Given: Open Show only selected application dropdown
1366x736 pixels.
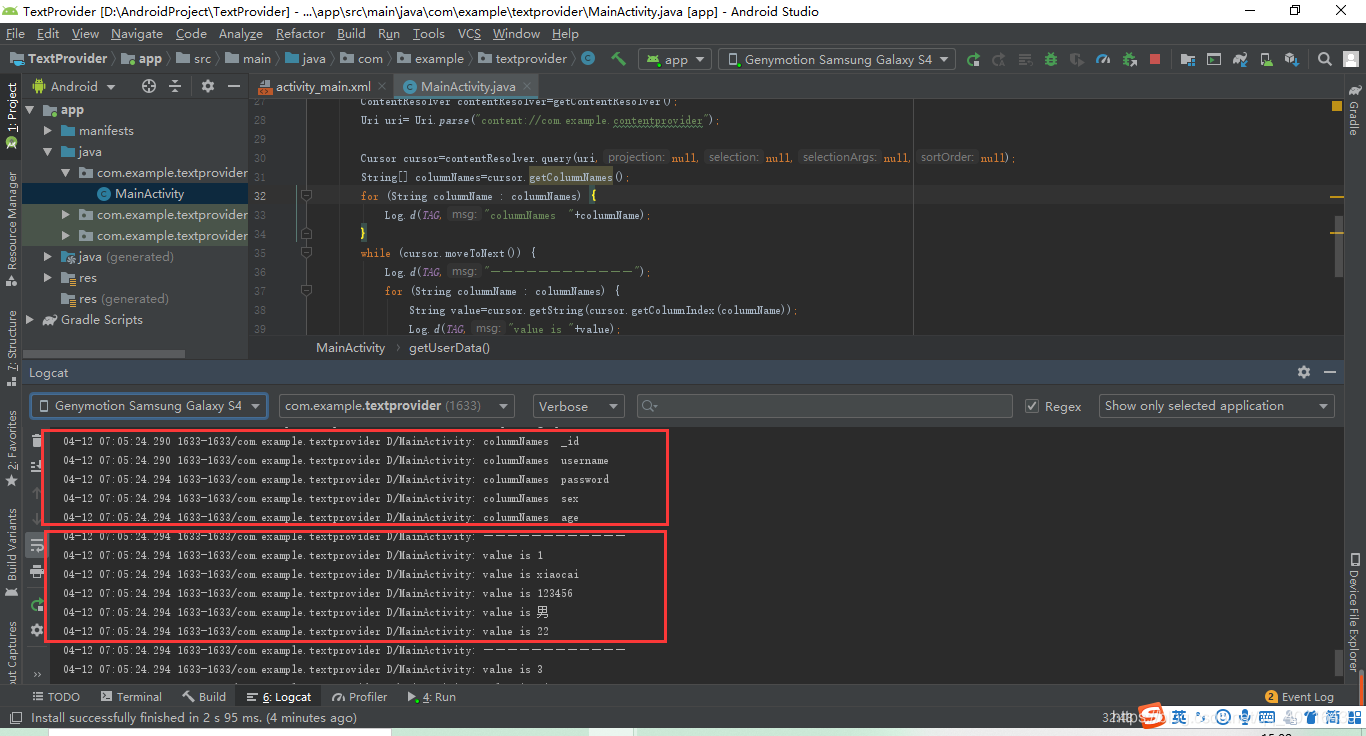Looking at the screenshot, I should (1217, 406).
